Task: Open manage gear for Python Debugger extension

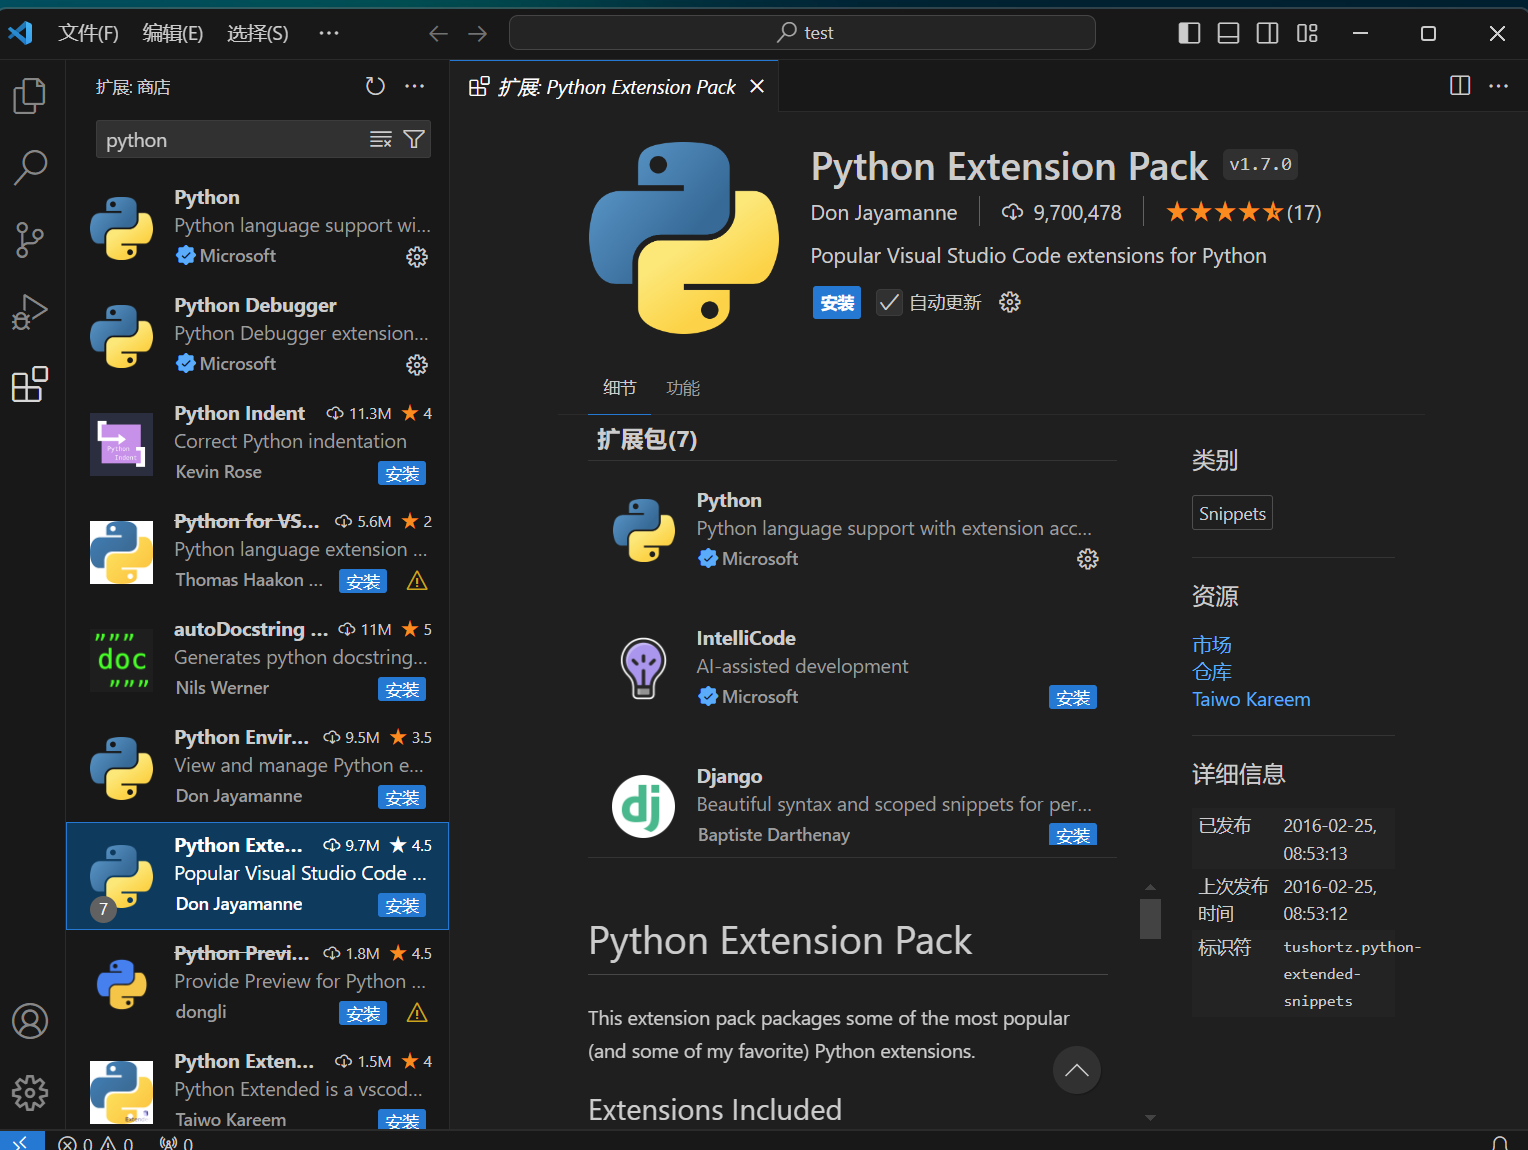Action: coord(417,365)
